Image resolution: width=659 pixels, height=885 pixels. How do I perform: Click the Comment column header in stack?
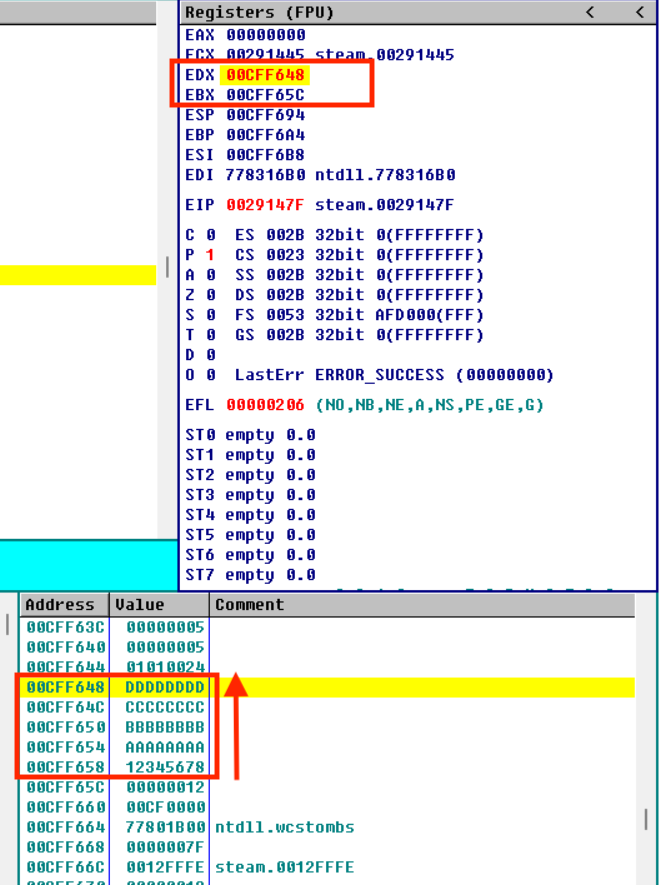(x=250, y=605)
